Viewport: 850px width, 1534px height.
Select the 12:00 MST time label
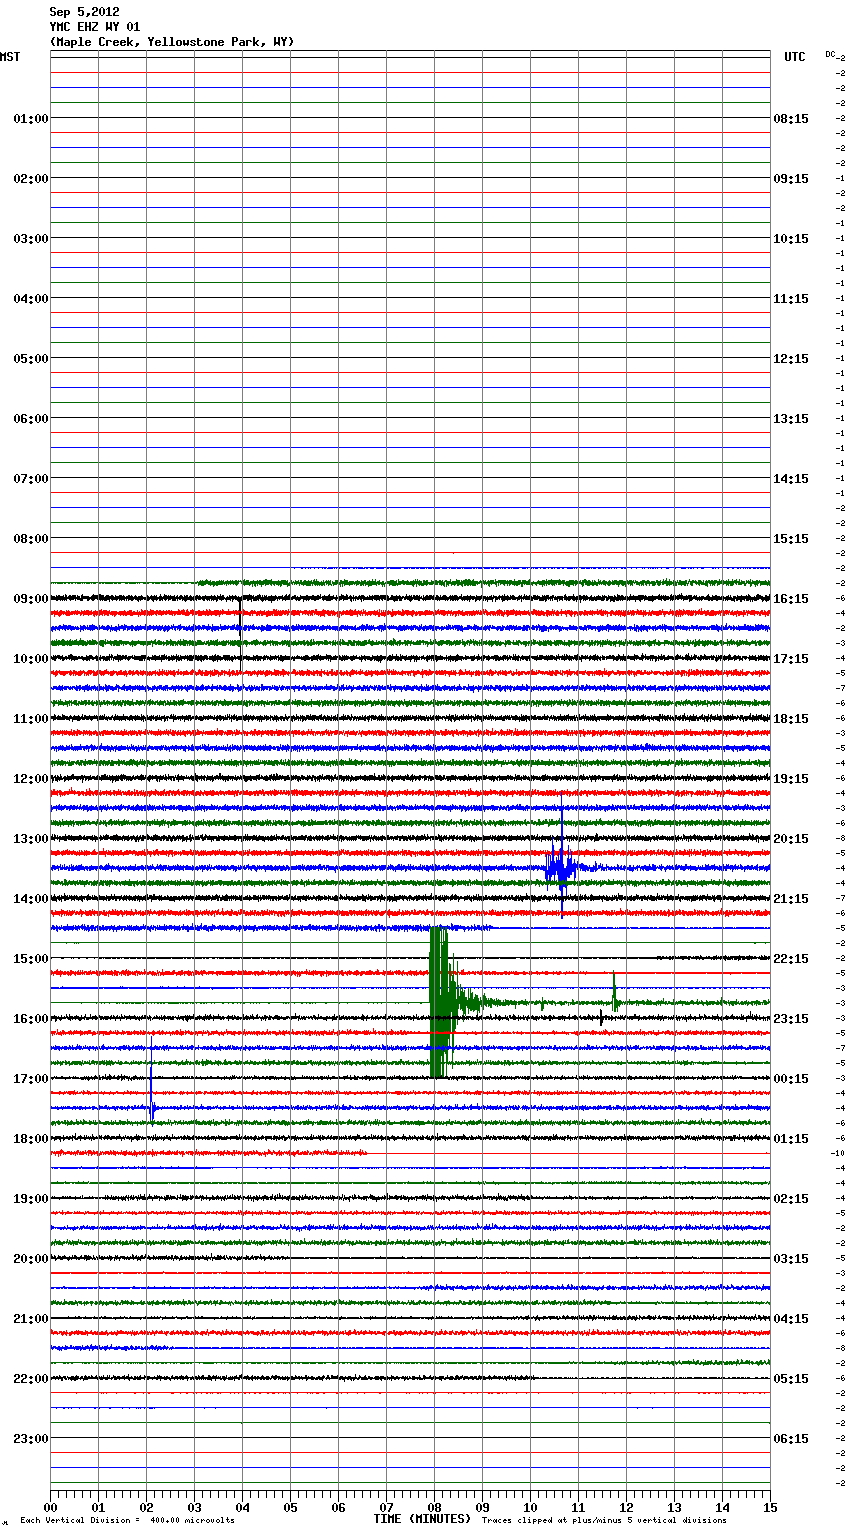30,779
